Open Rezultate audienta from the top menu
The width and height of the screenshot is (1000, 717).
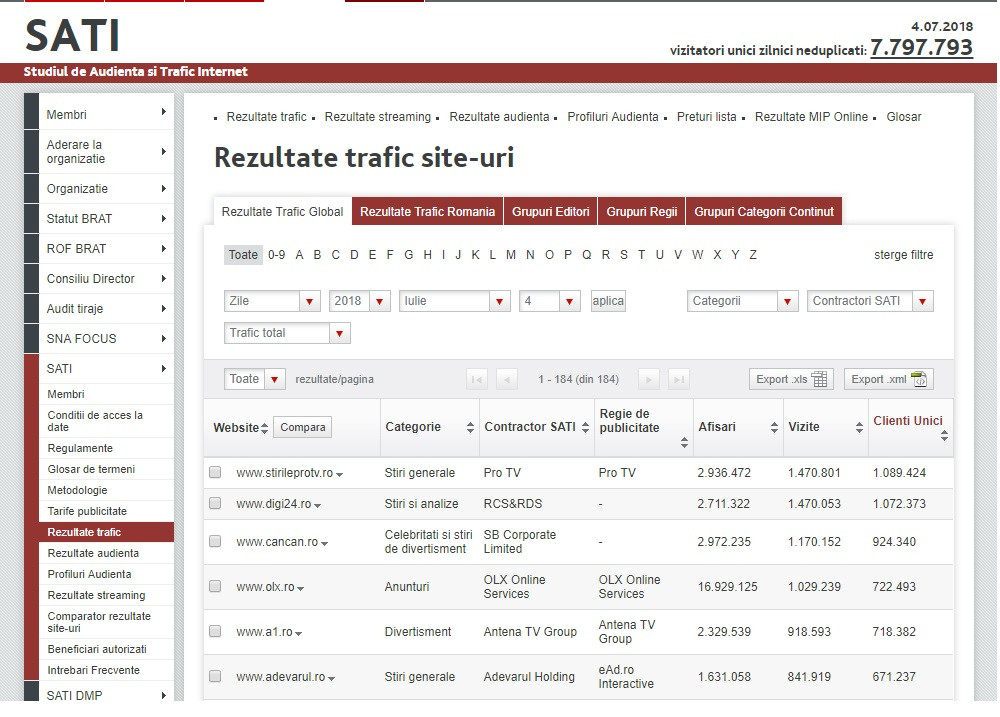[x=501, y=117]
